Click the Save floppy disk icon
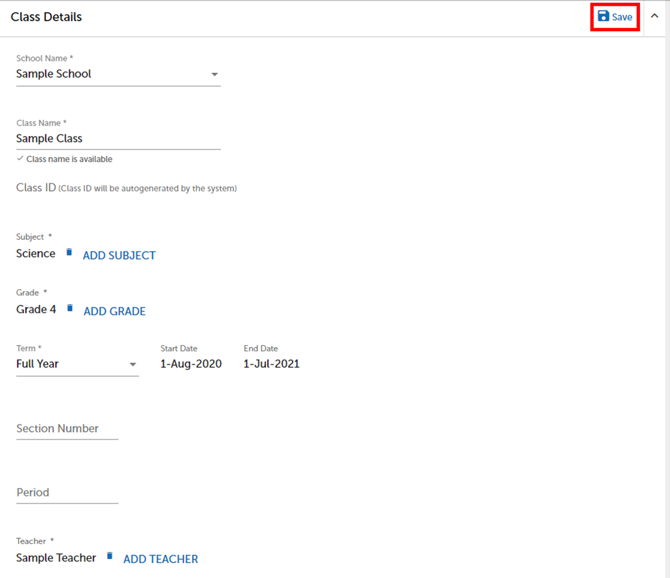The height and width of the screenshot is (578, 670). [603, 16]
